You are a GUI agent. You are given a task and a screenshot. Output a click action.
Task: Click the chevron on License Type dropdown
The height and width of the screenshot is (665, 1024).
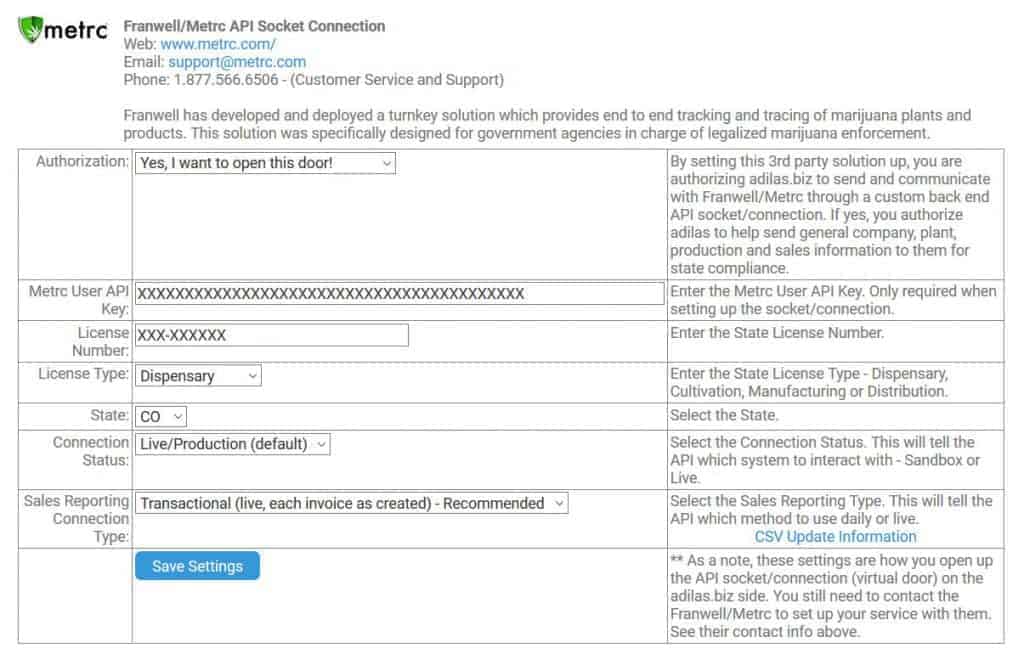[252, 376]
